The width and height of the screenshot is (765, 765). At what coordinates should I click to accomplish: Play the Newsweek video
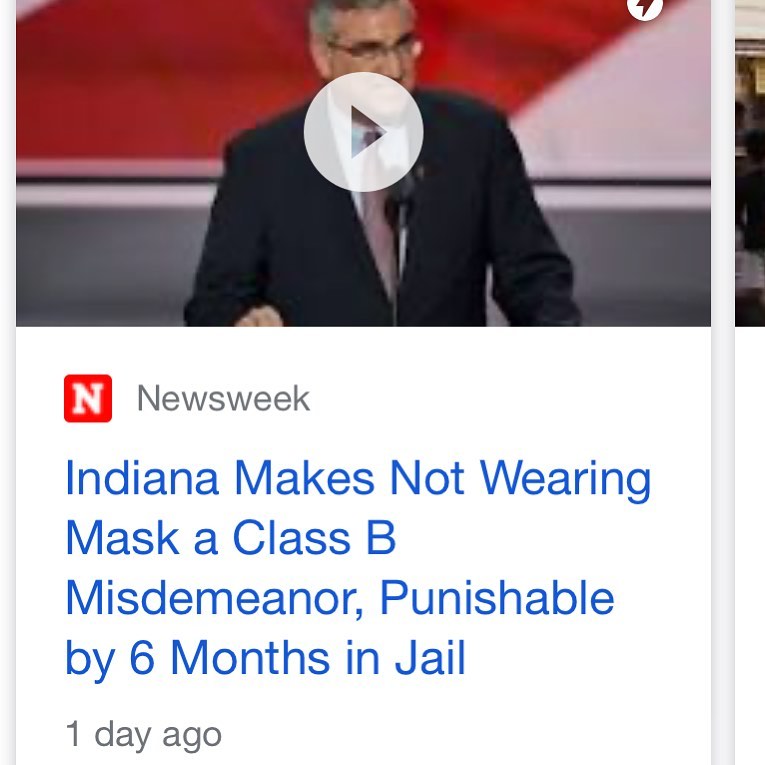click(363, 132)
